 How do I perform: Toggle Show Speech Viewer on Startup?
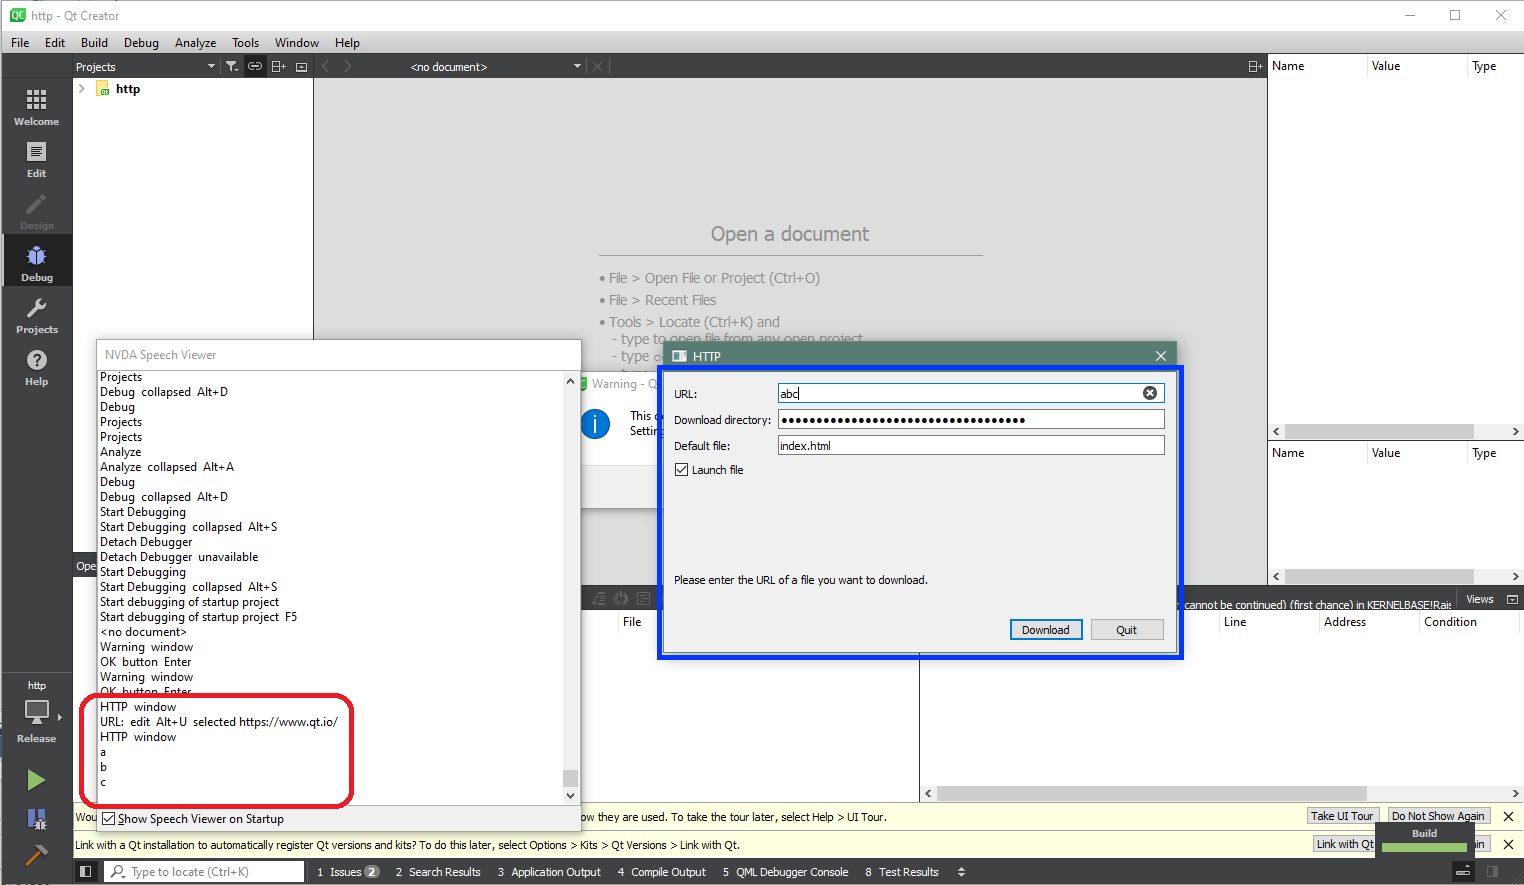point(109,819)
